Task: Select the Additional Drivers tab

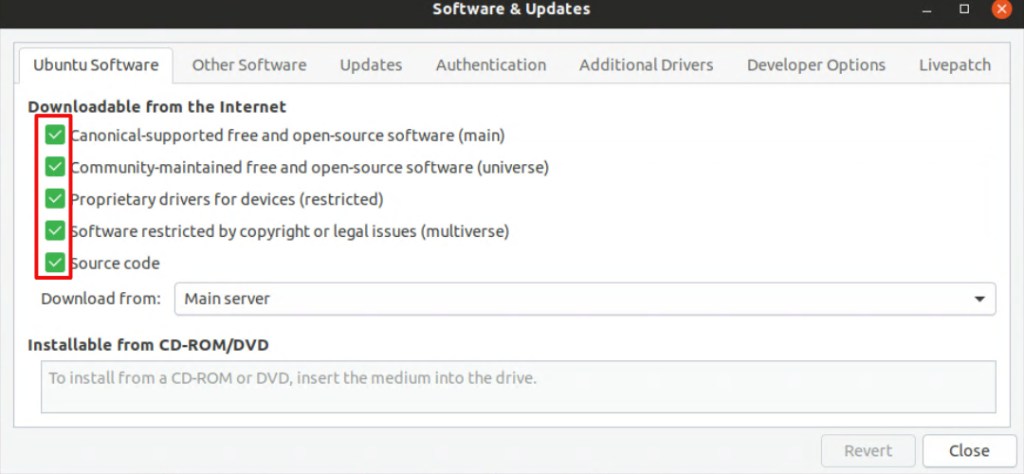Action: point(646,65)
